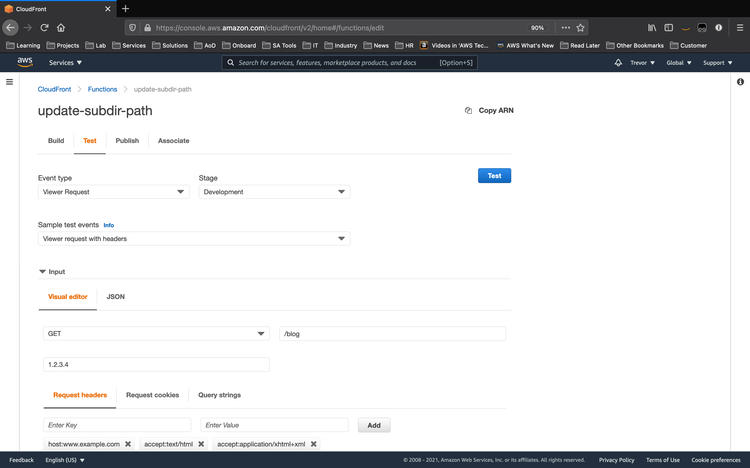
Task: Open the English (US) language dropdown
Action: pyautogui.click(x=65, y=460)
